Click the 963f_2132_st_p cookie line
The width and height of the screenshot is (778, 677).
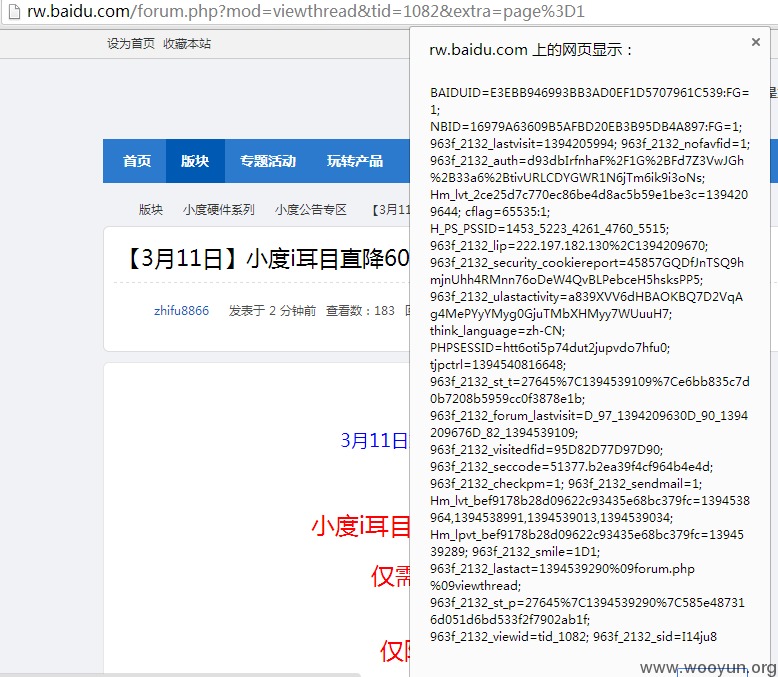pos(587,611)
